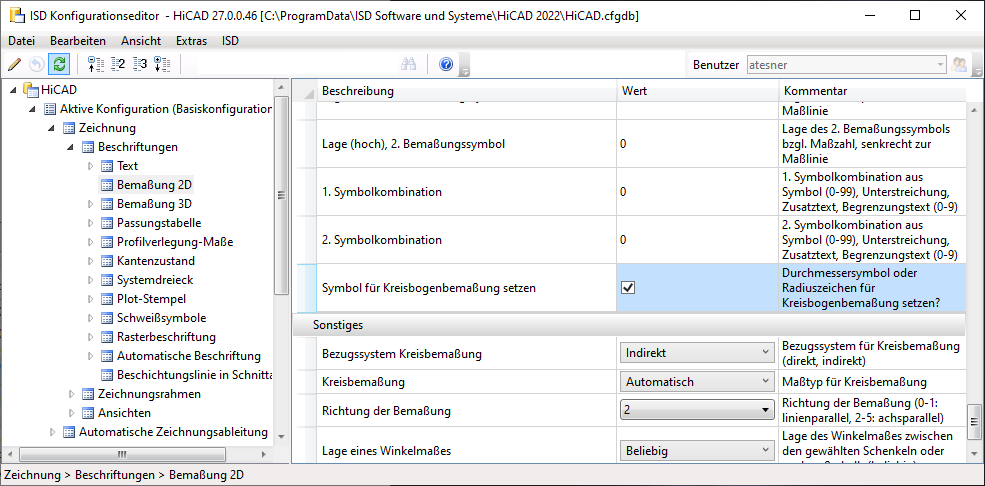Click the ISD Konfigurationseditor title bar icon

click(x=17, y=16)
